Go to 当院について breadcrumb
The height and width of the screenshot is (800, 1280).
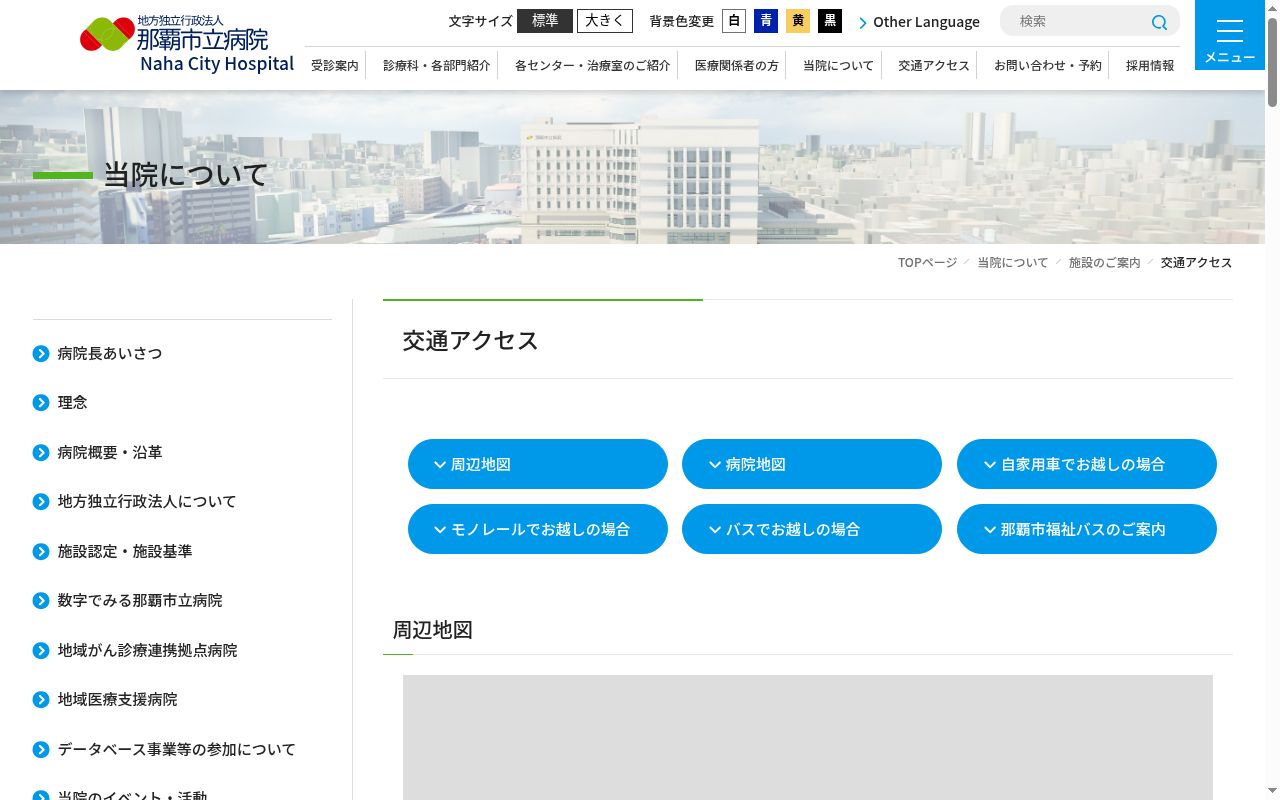(x=1012, y=262)
